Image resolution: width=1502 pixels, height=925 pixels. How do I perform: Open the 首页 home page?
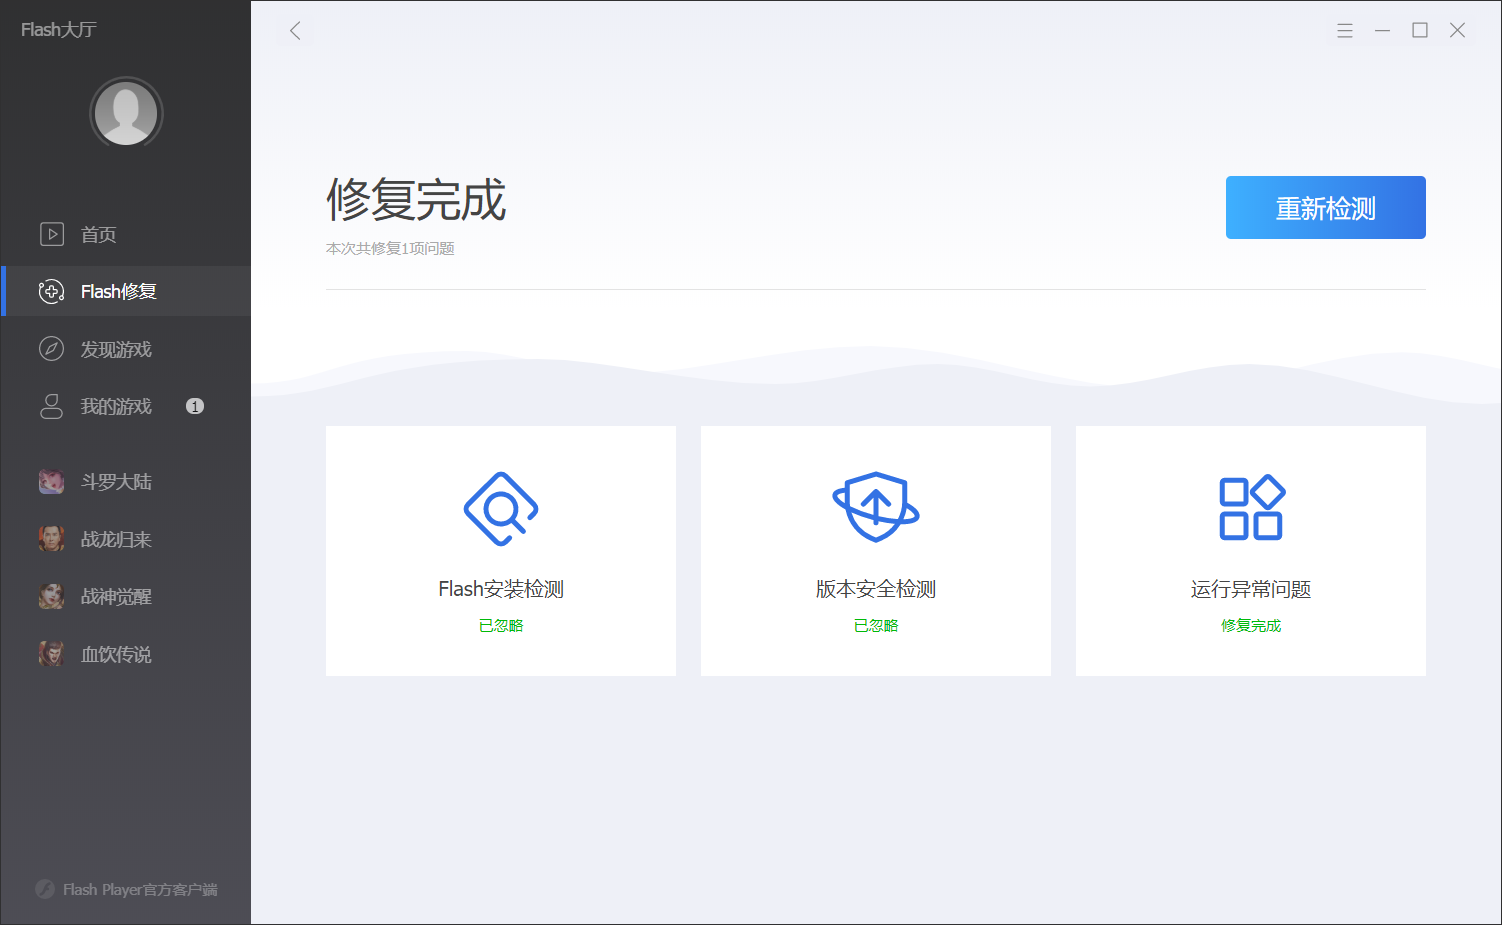click(x=98, y=235)
